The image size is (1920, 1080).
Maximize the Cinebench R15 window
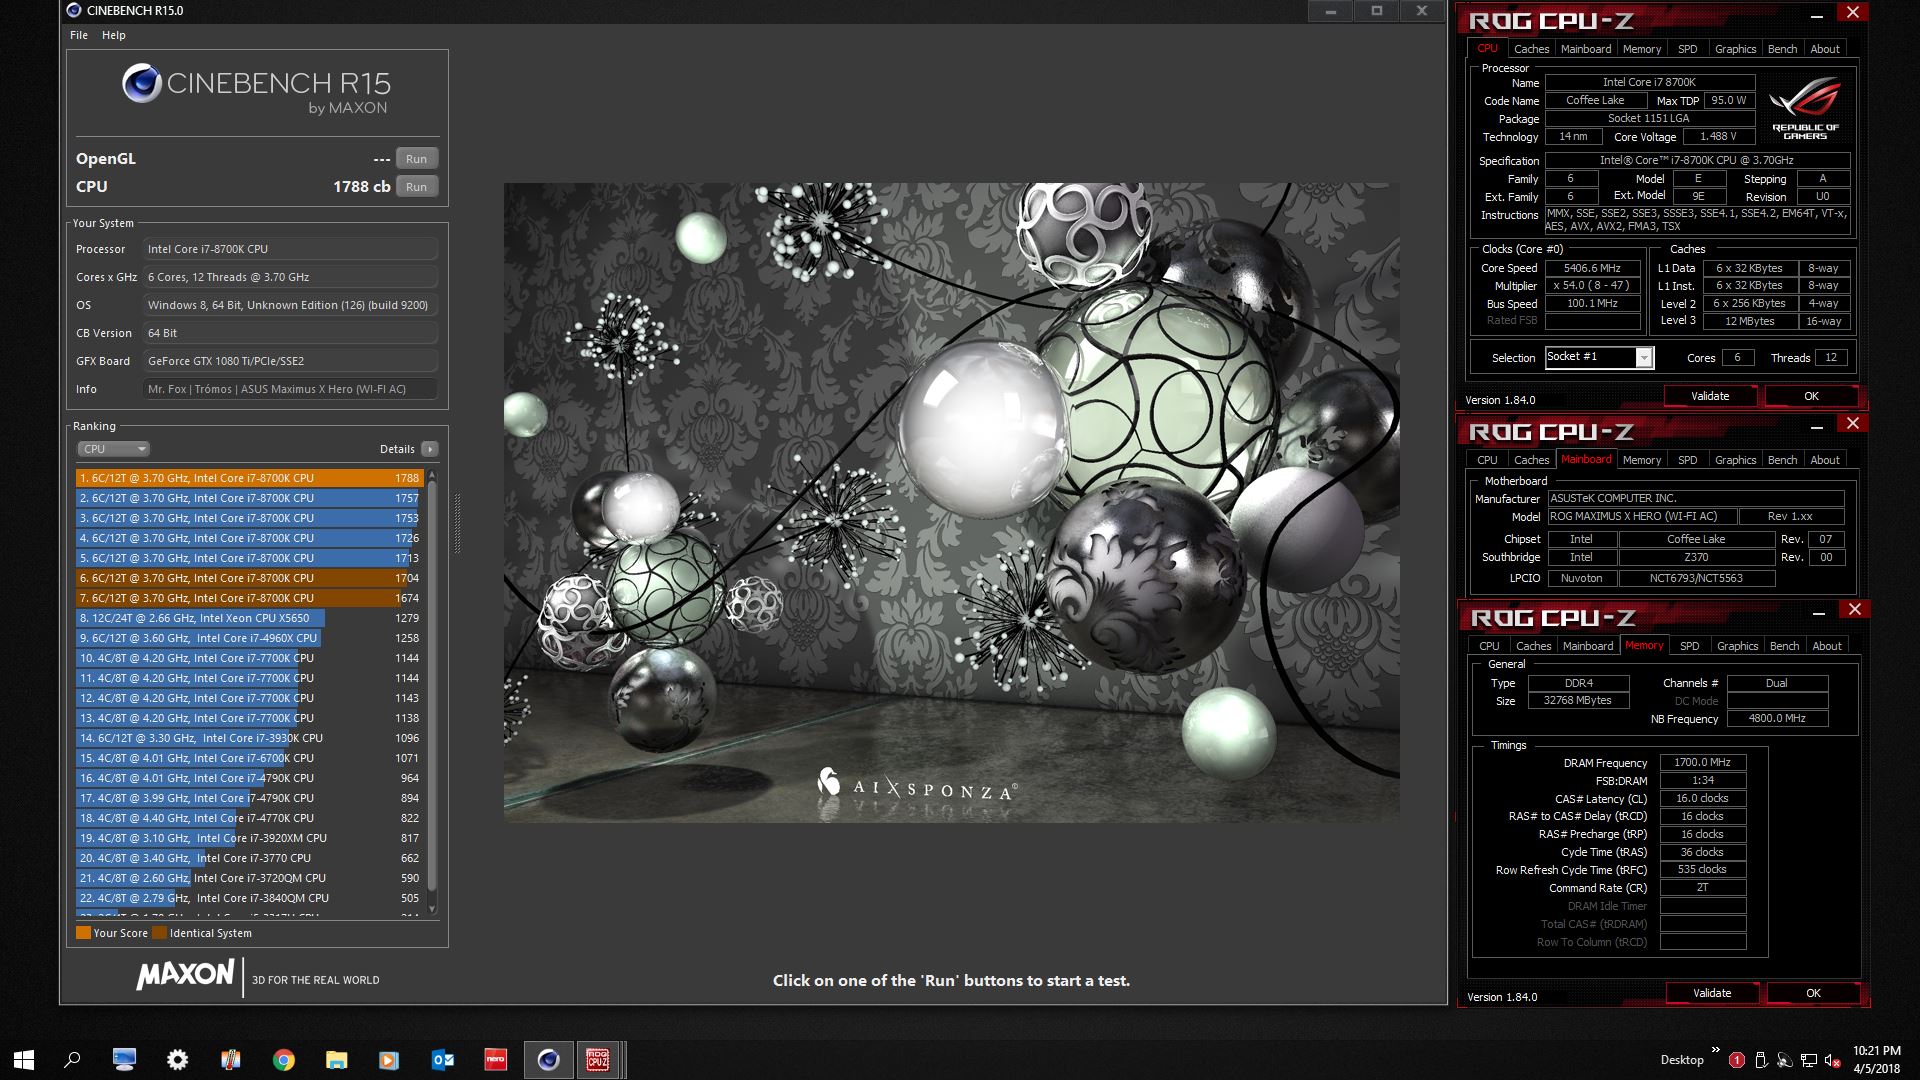[1376, 11]
